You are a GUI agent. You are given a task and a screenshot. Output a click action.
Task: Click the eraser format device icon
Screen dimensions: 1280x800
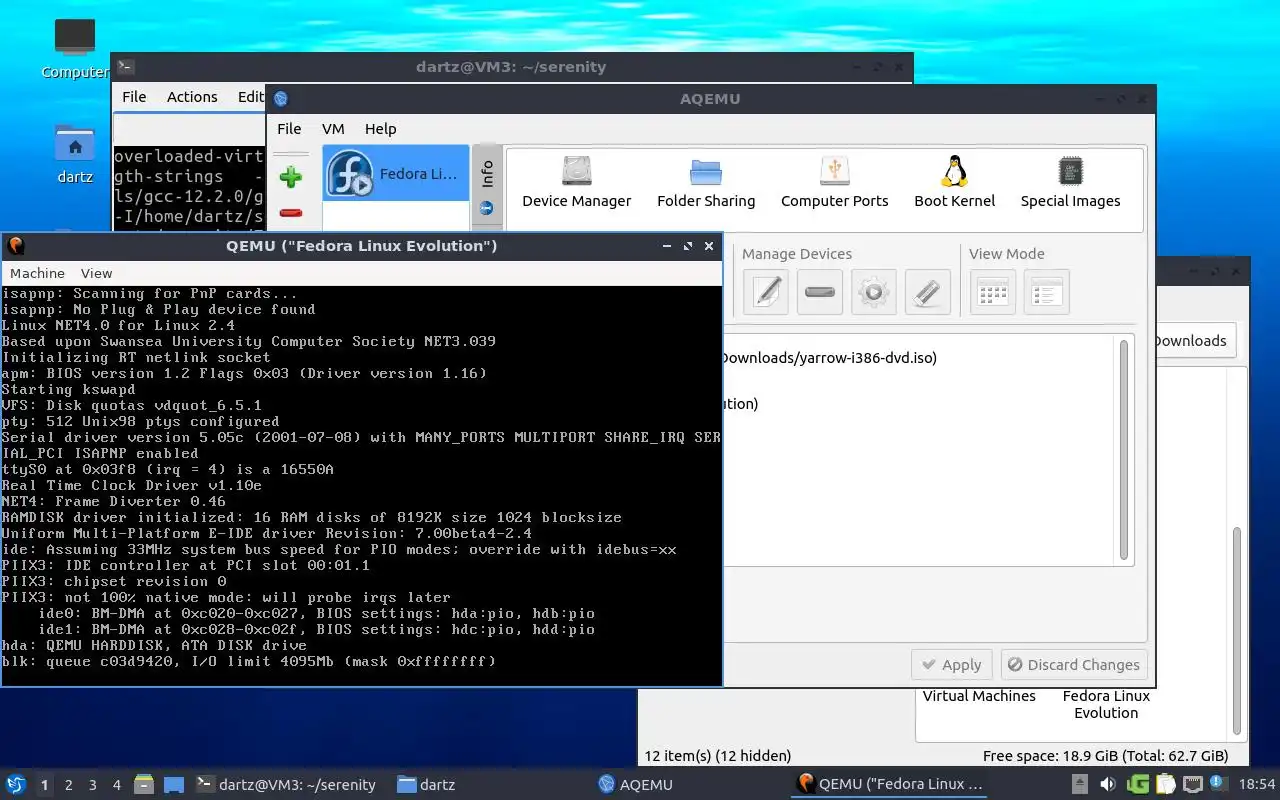(927, 292)
